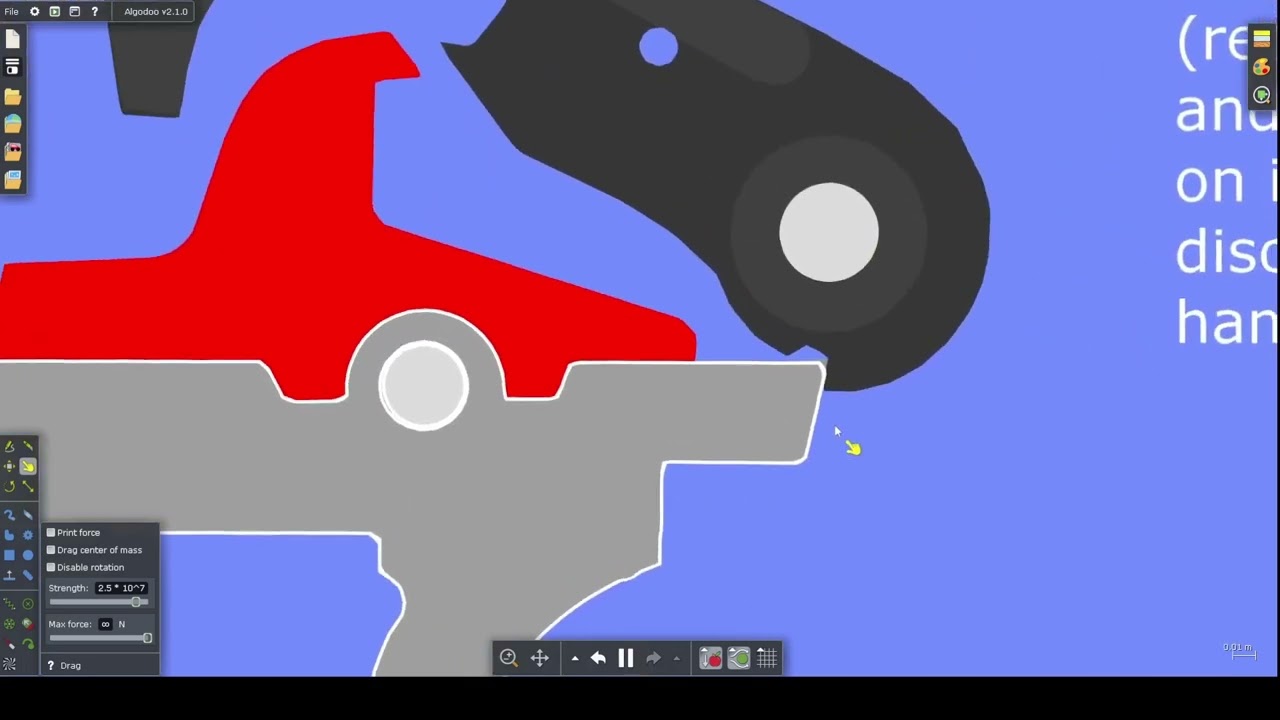
Task: Select the Pan tool in bottom bar
Action: click(540, 658)
